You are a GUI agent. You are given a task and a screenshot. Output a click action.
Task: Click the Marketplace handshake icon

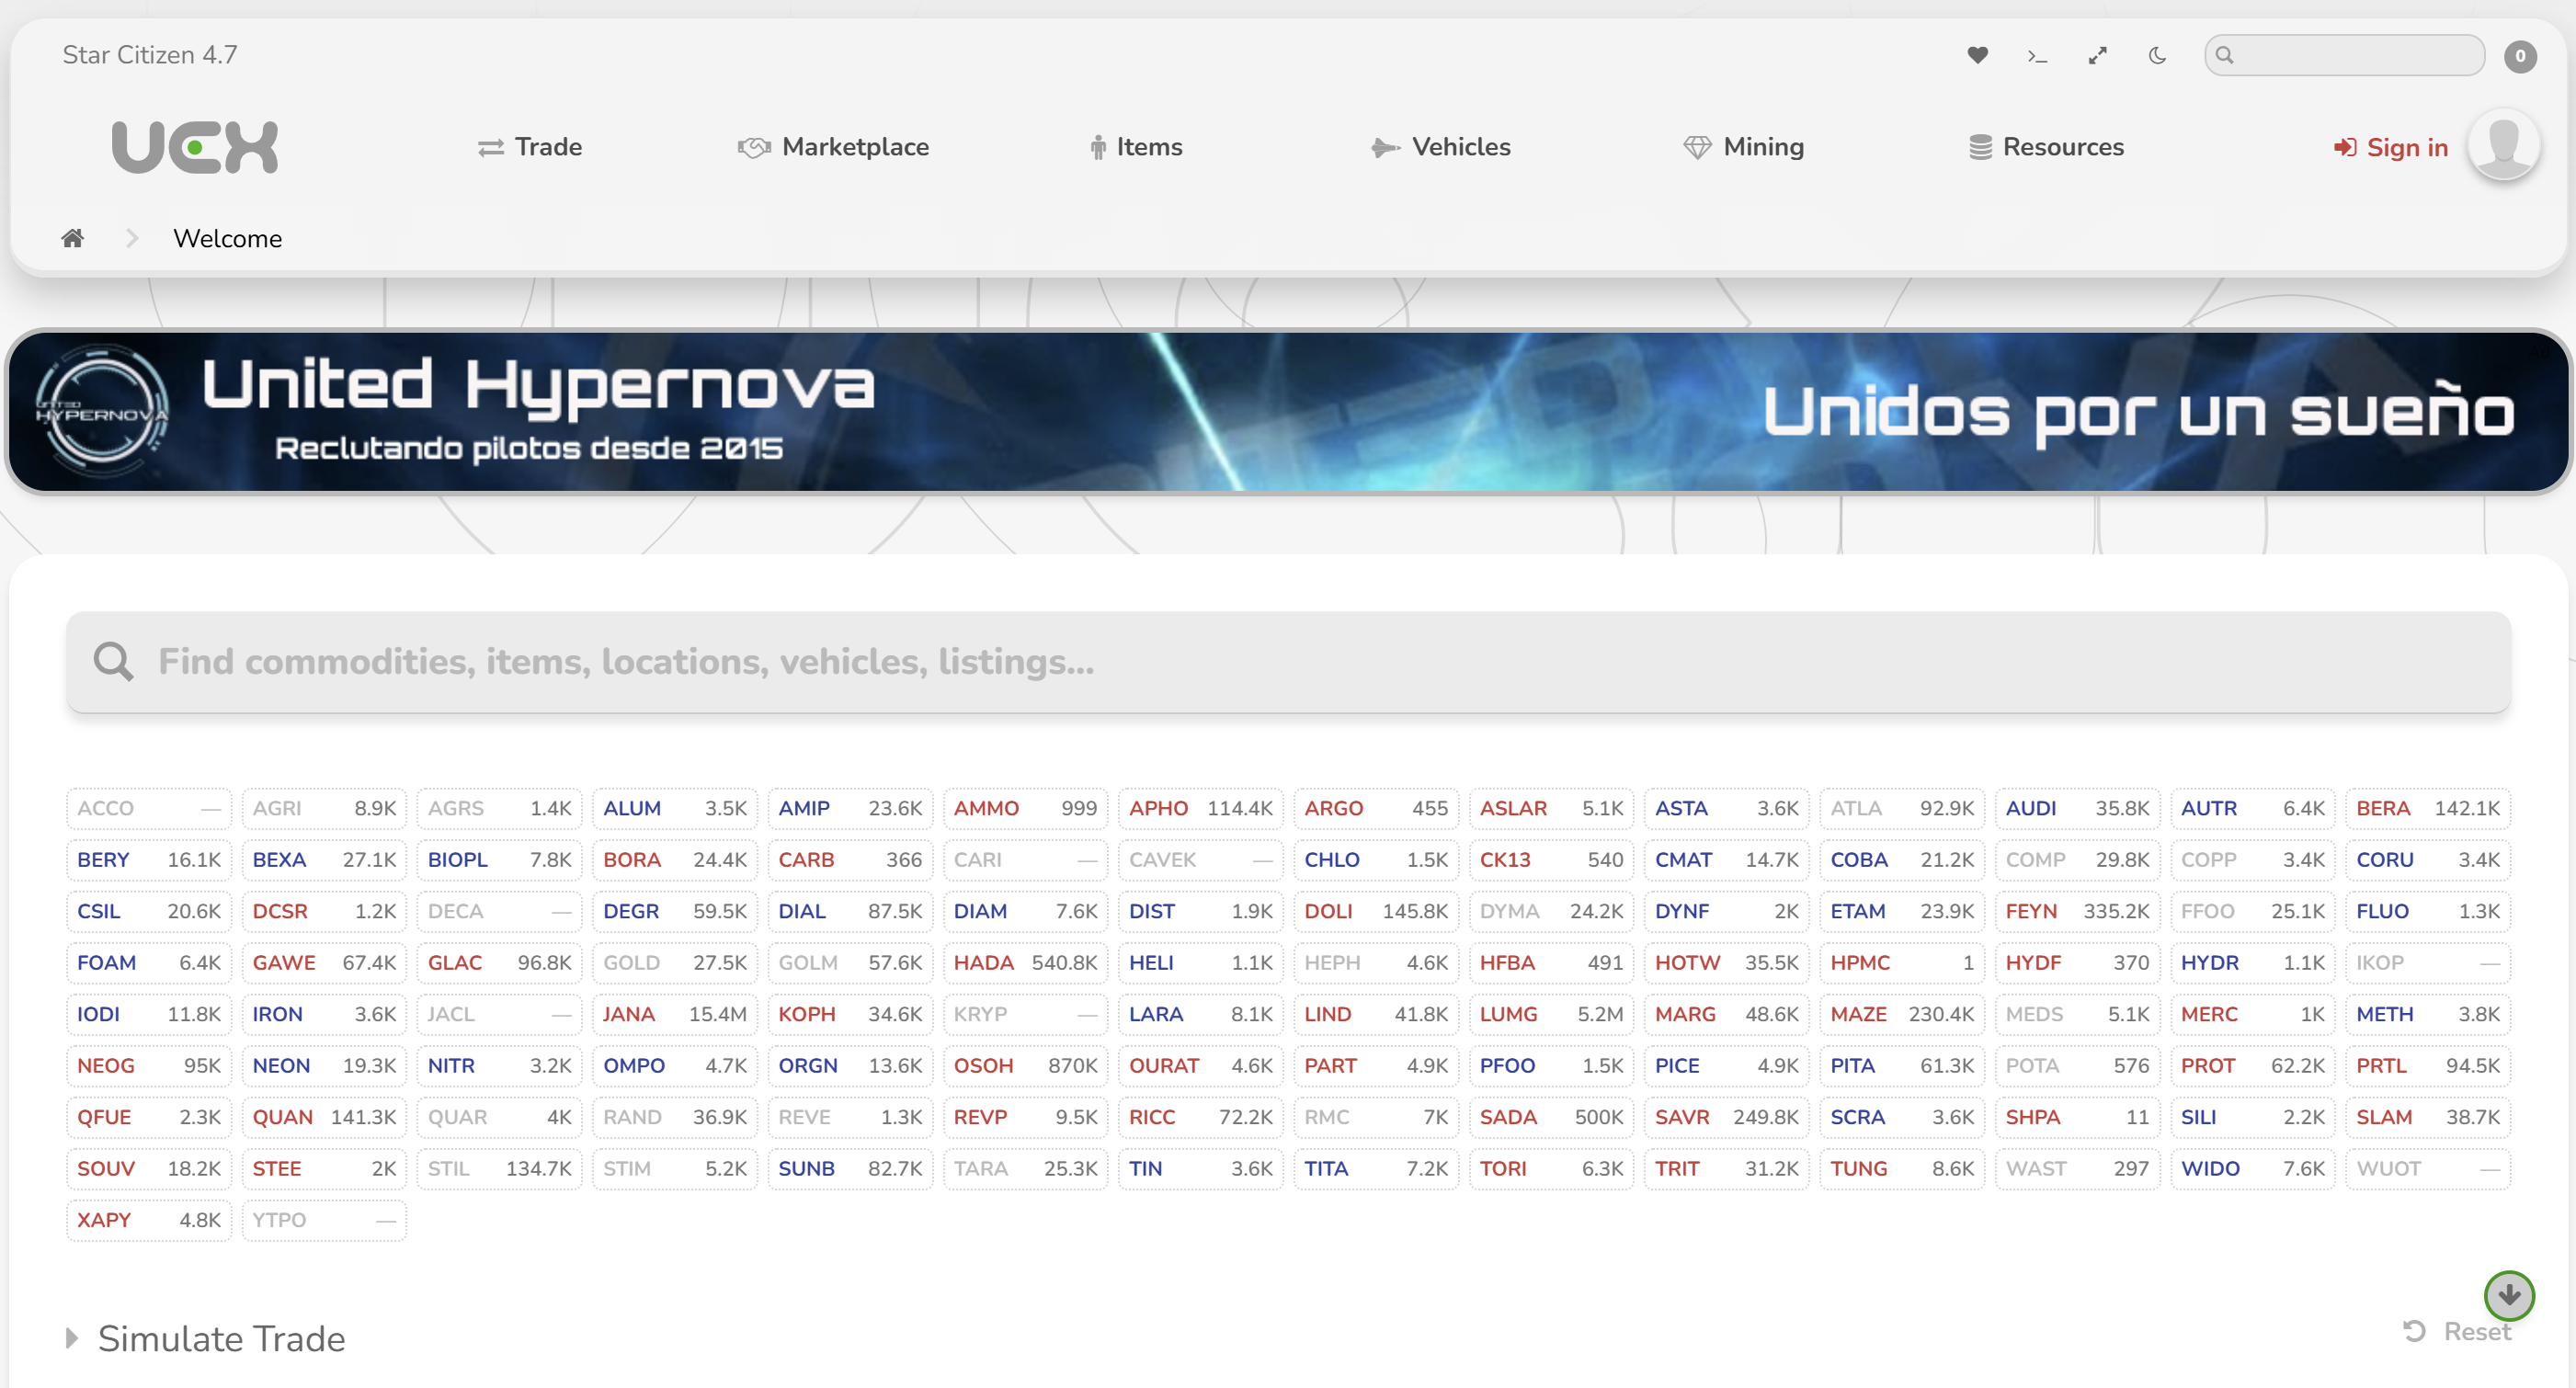[x=753, y=146]
